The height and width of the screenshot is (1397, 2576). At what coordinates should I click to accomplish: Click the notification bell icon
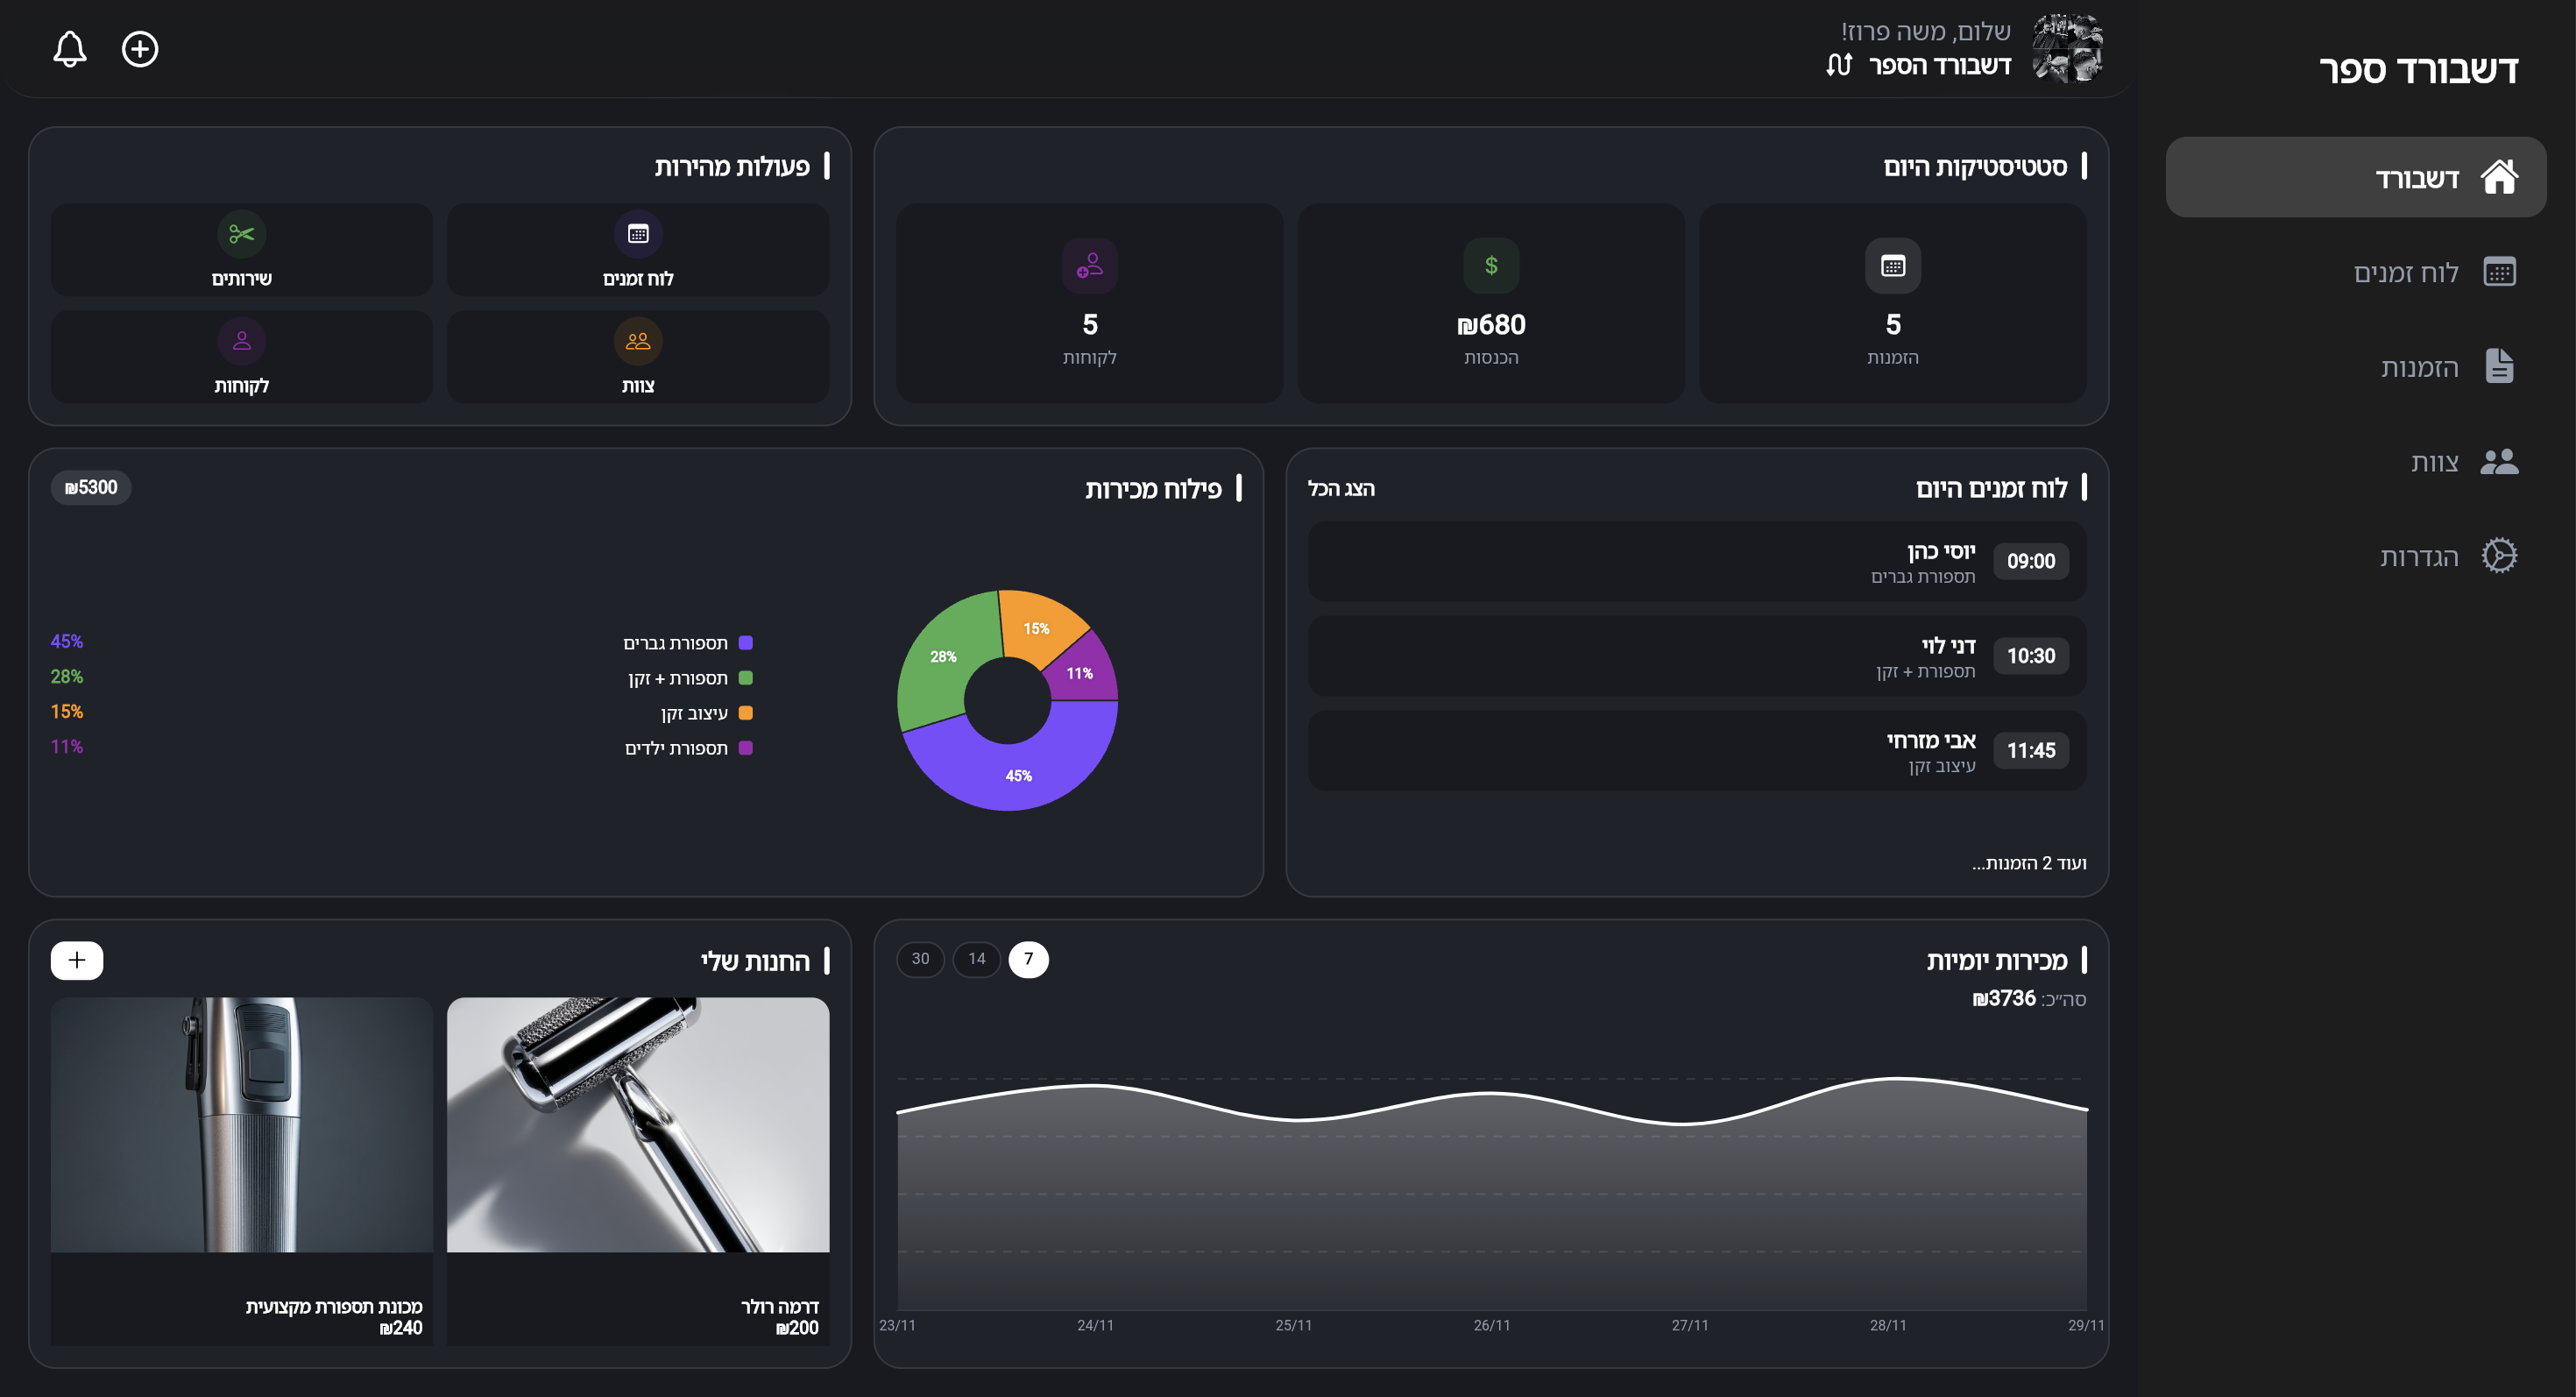69,49
